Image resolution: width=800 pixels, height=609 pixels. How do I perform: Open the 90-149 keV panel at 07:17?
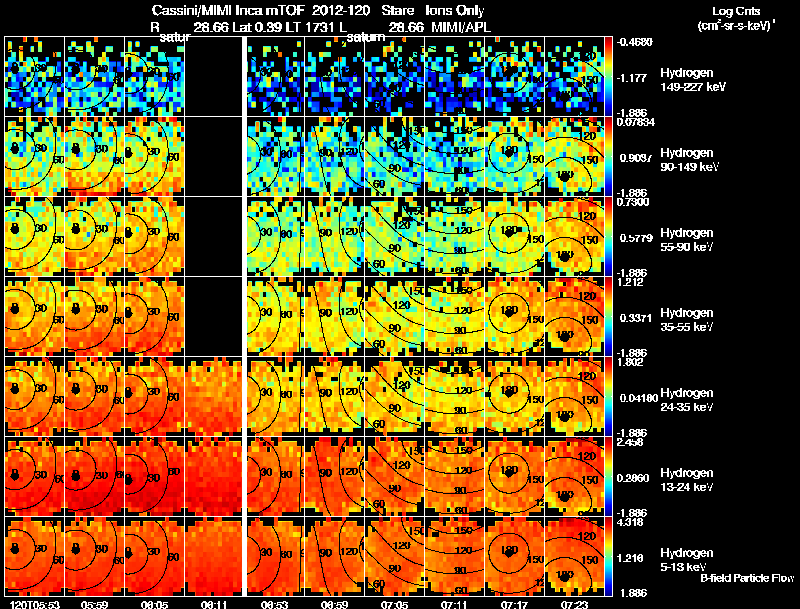pyautogui.click(x=515, y=156)
